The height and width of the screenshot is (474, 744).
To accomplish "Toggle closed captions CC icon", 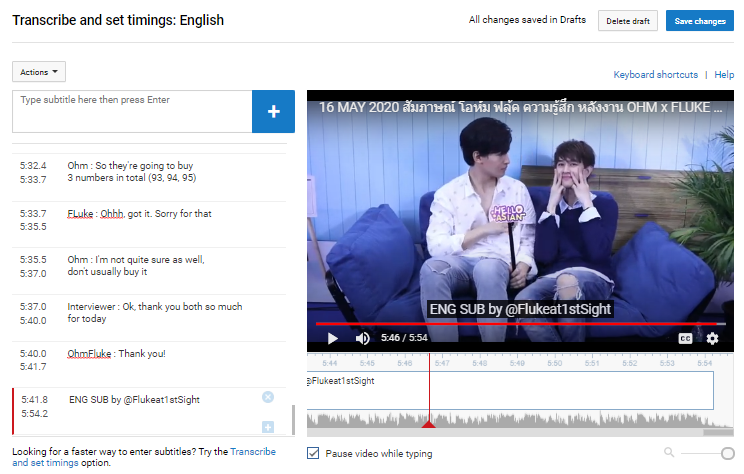I will [x=685, y=338].
